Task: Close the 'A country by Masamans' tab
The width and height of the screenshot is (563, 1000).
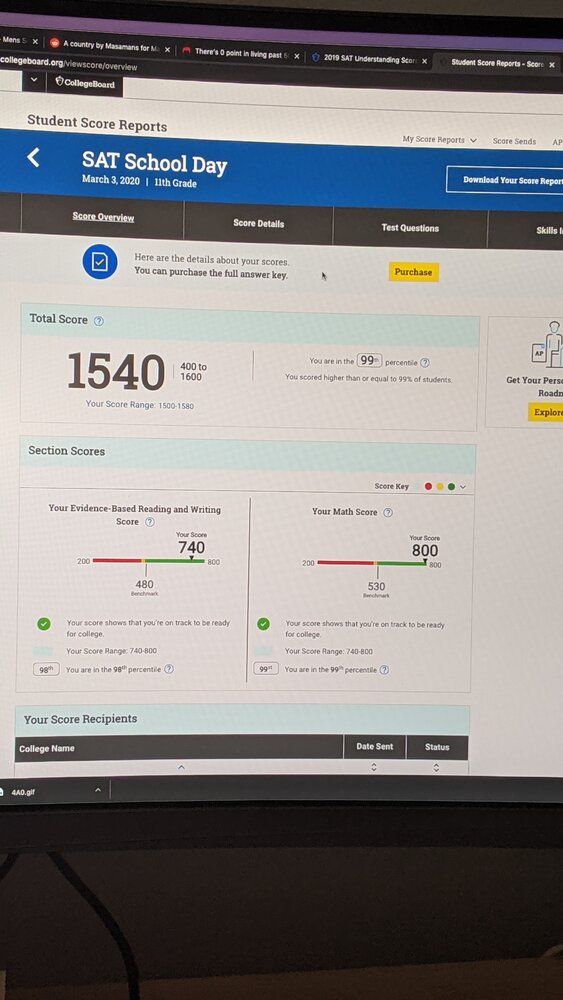Action: click(x=167, y=49)
